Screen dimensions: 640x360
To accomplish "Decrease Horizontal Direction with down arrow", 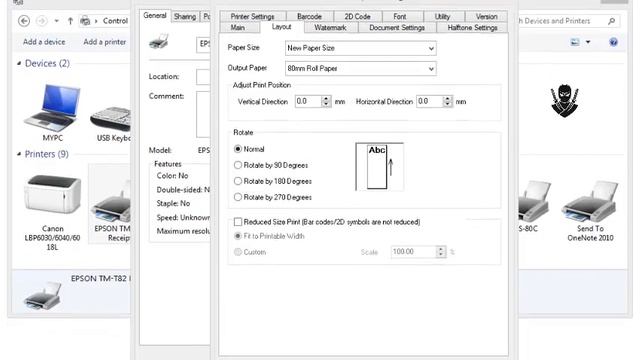I will pyautogui.click(x=447, y=104).
